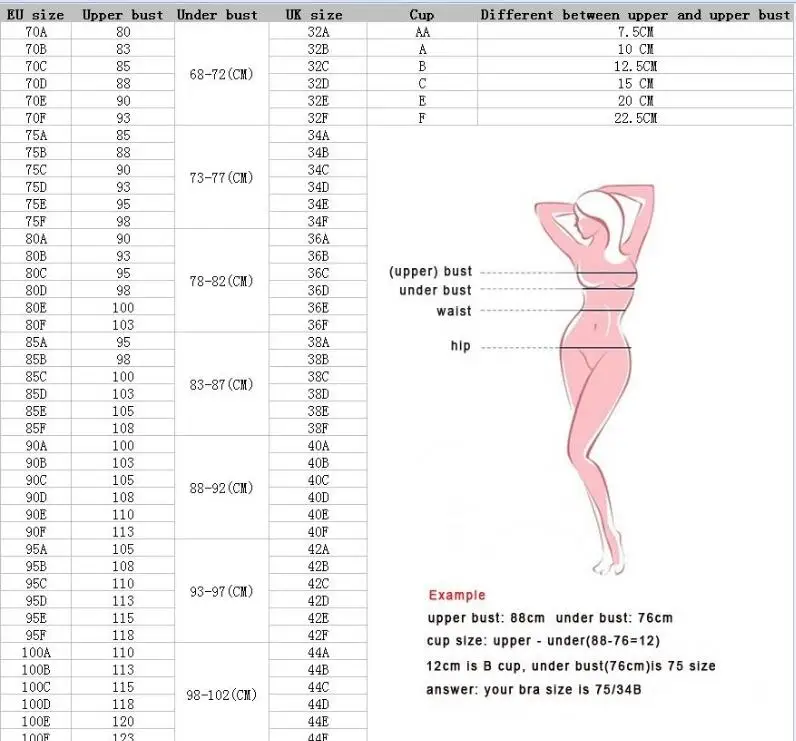
Task: Select the UK size column header
Action: [x=314, y=15]
